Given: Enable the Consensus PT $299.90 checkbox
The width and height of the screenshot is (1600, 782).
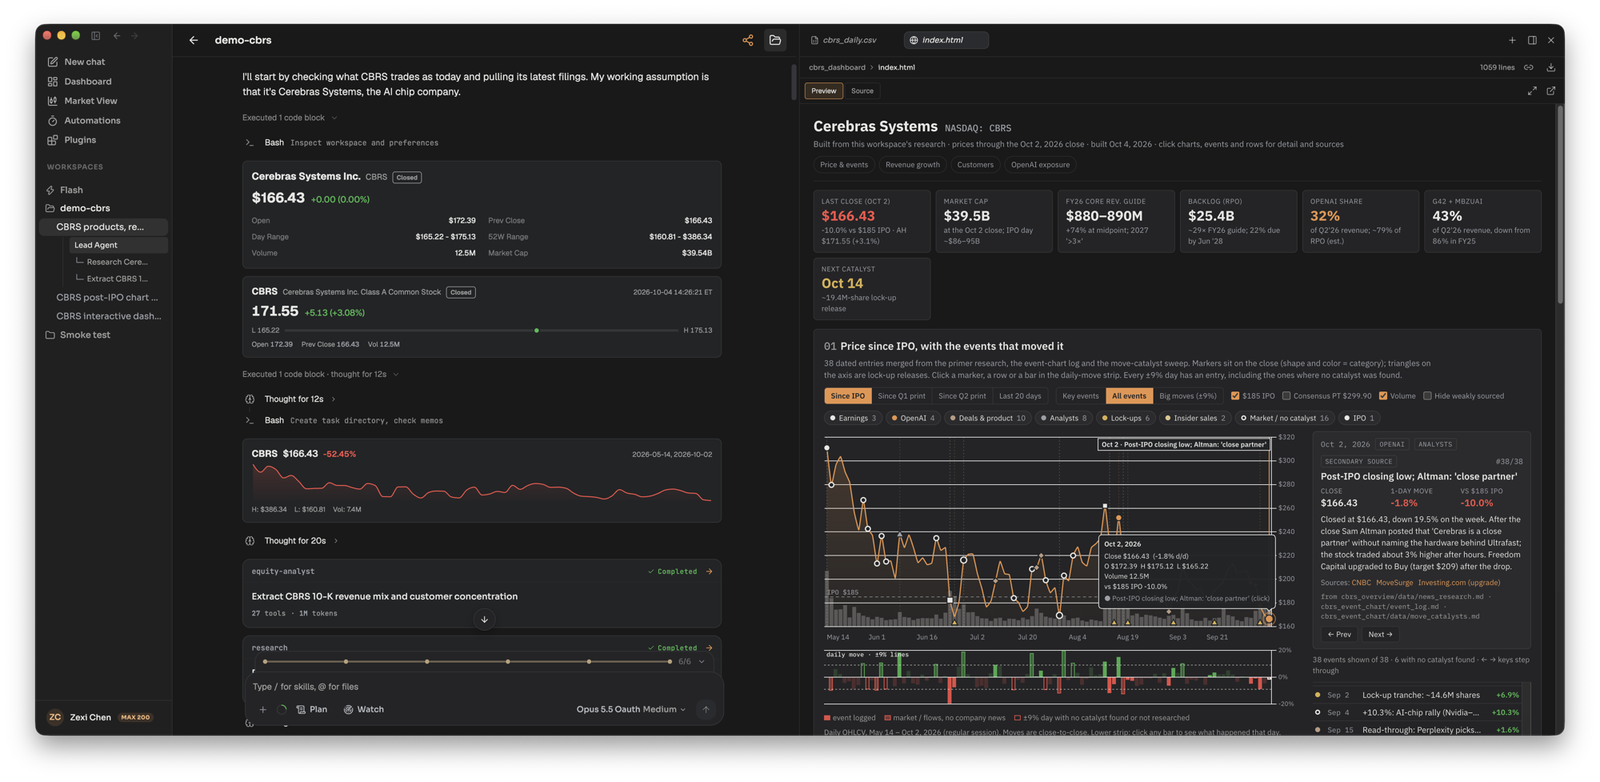Looking at the screenshot, I should 1287,396.
